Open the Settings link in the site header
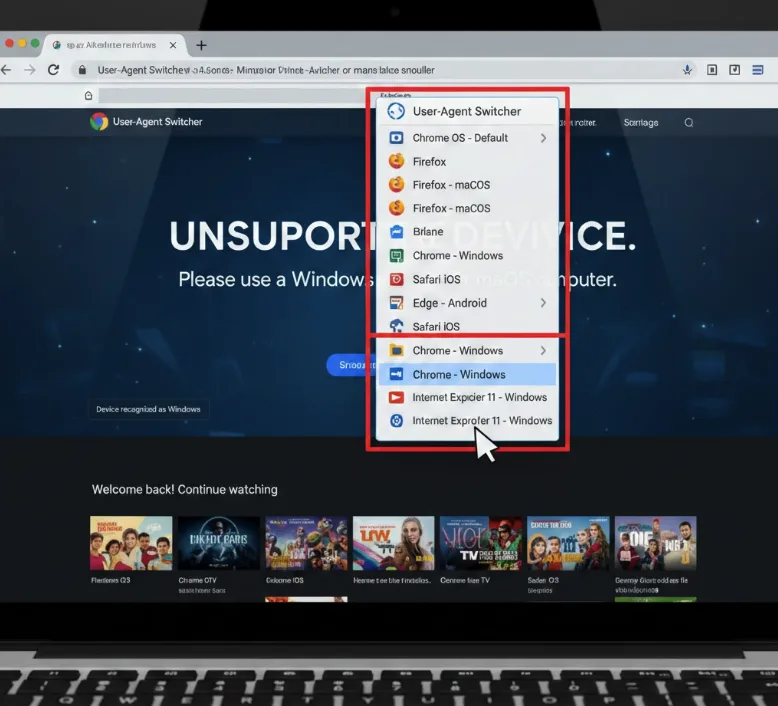This screenshot has width=778, height=706. (x=641, y=123)
